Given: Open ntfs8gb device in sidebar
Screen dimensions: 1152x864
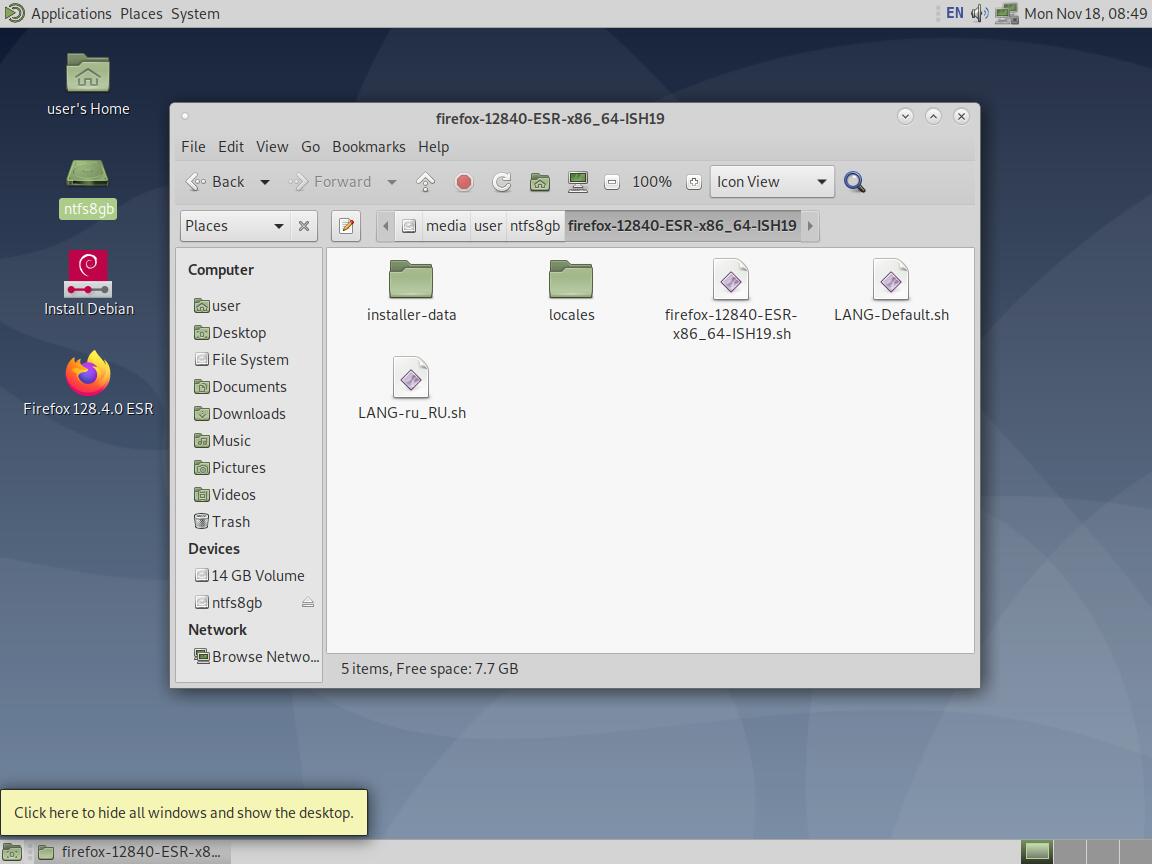Looking at the screenshot, I should tap(237, 602).
